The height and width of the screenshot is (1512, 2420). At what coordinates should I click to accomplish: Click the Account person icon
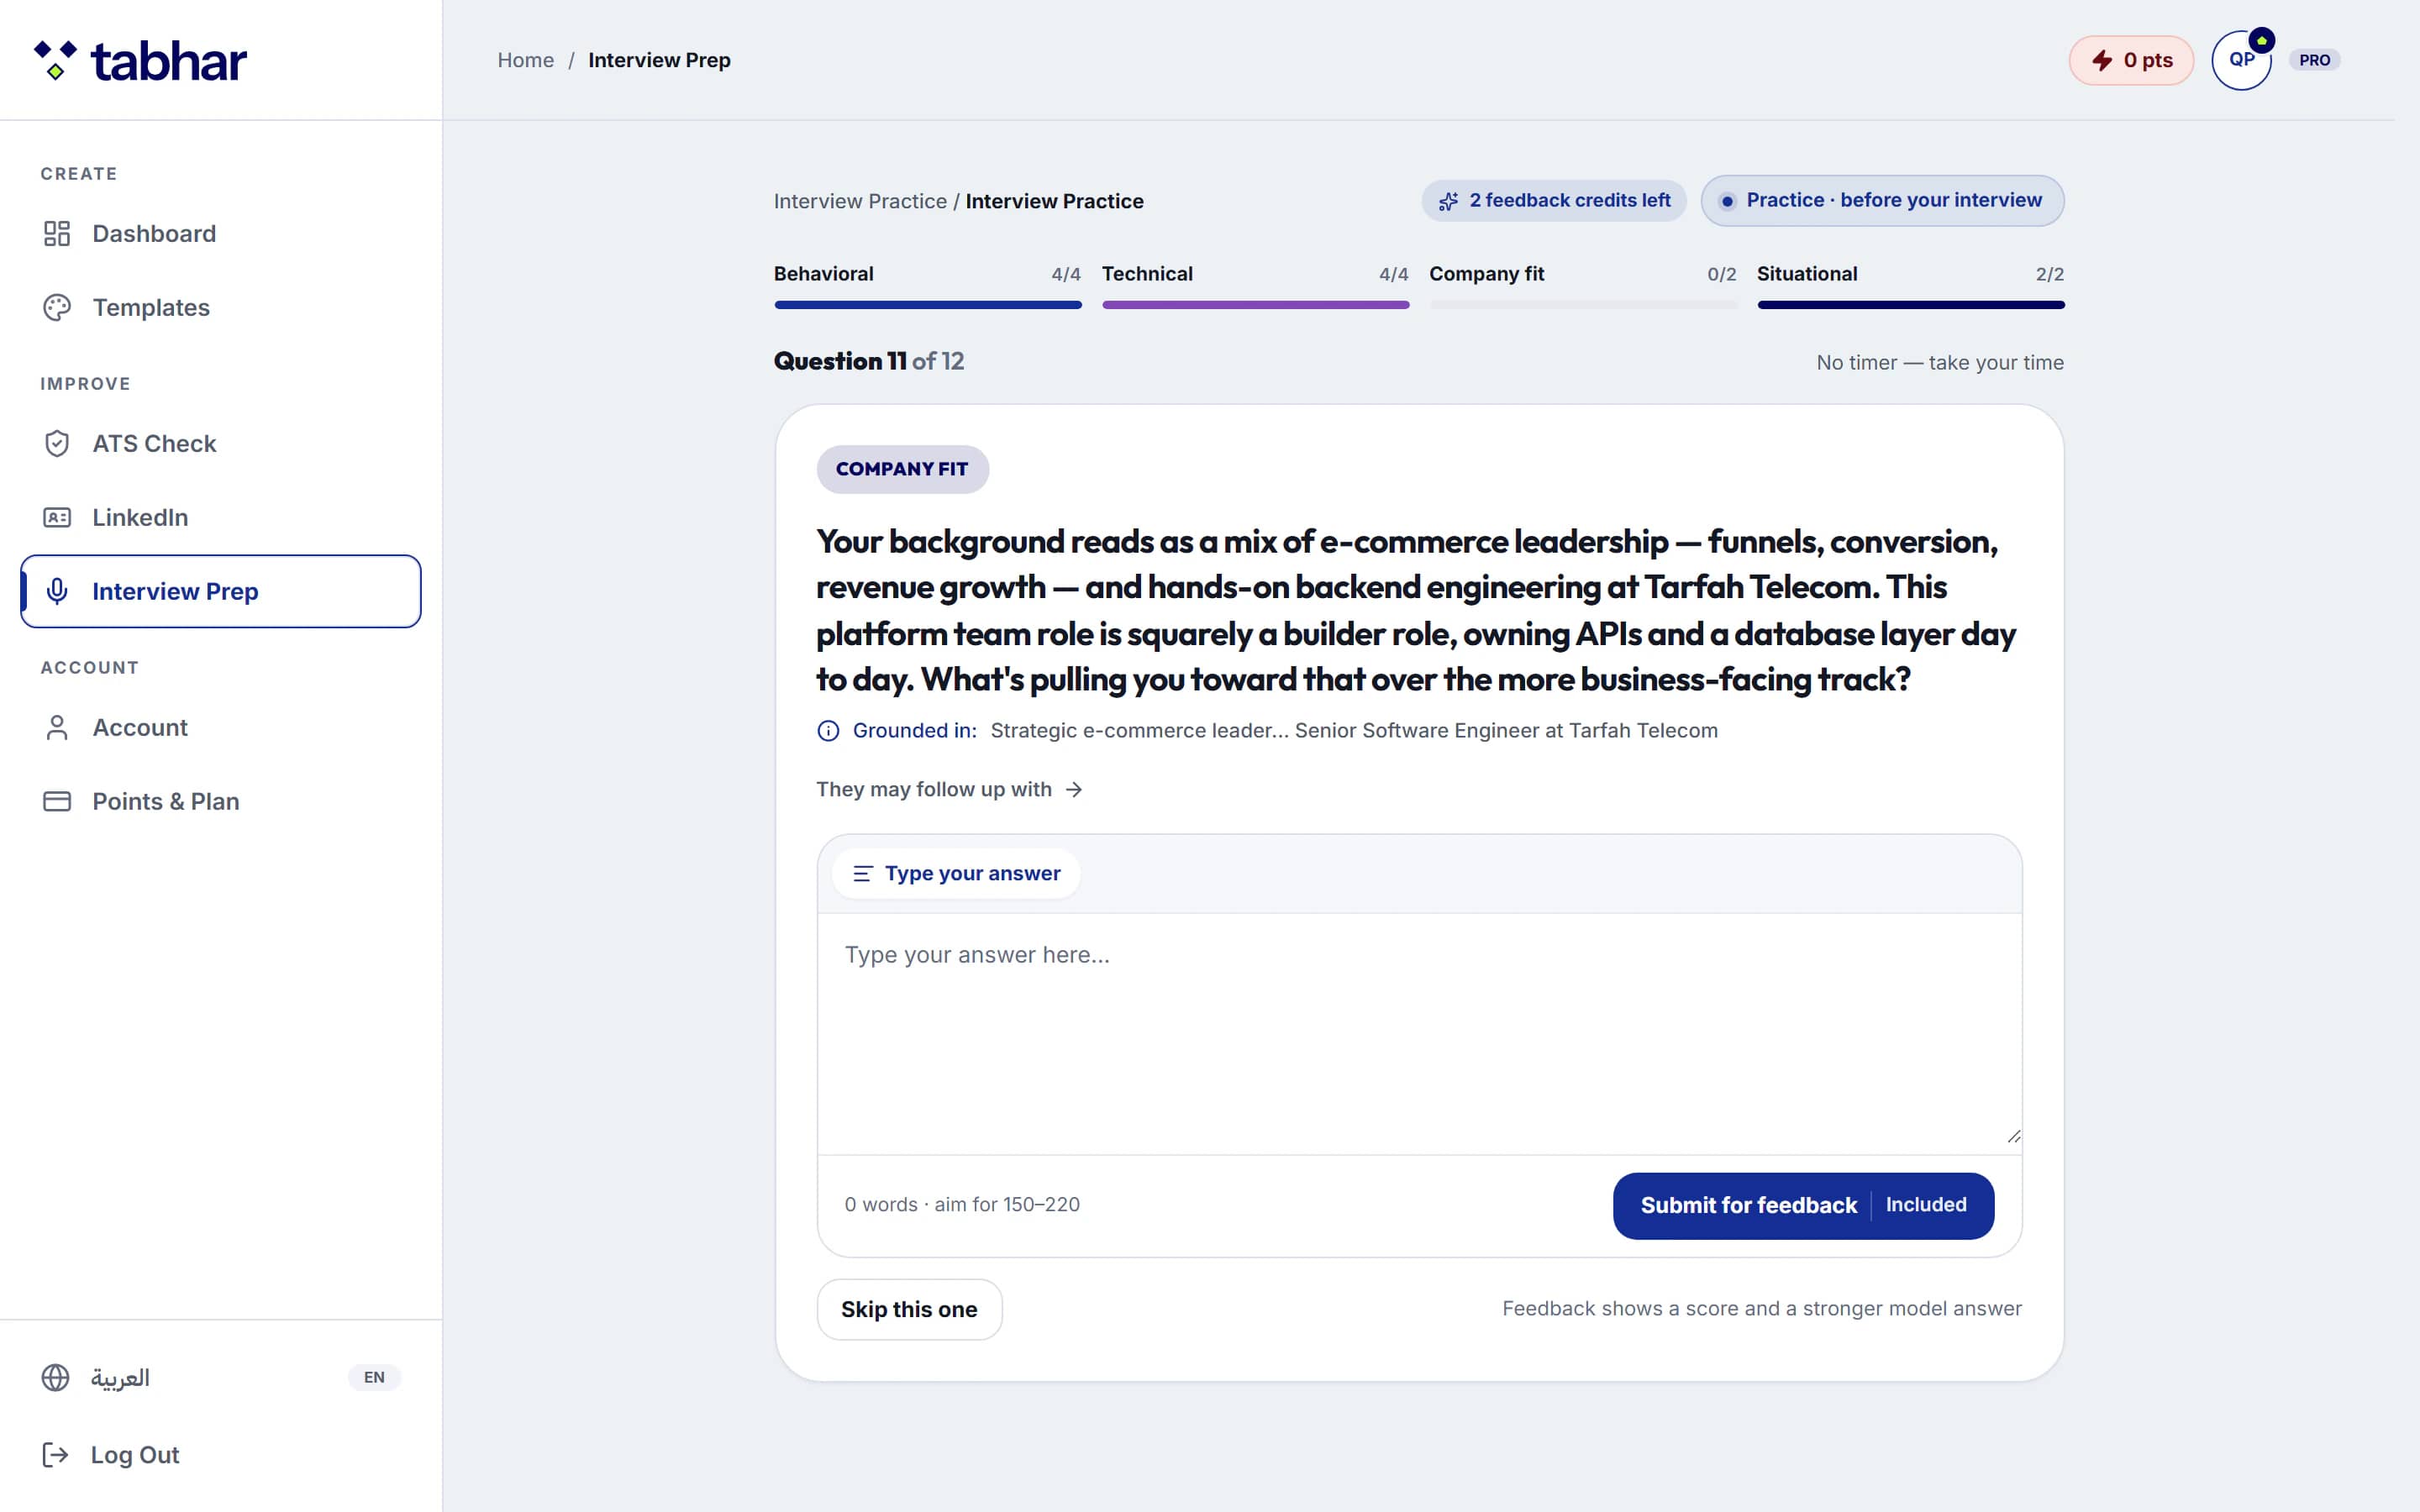click(57, 727)
